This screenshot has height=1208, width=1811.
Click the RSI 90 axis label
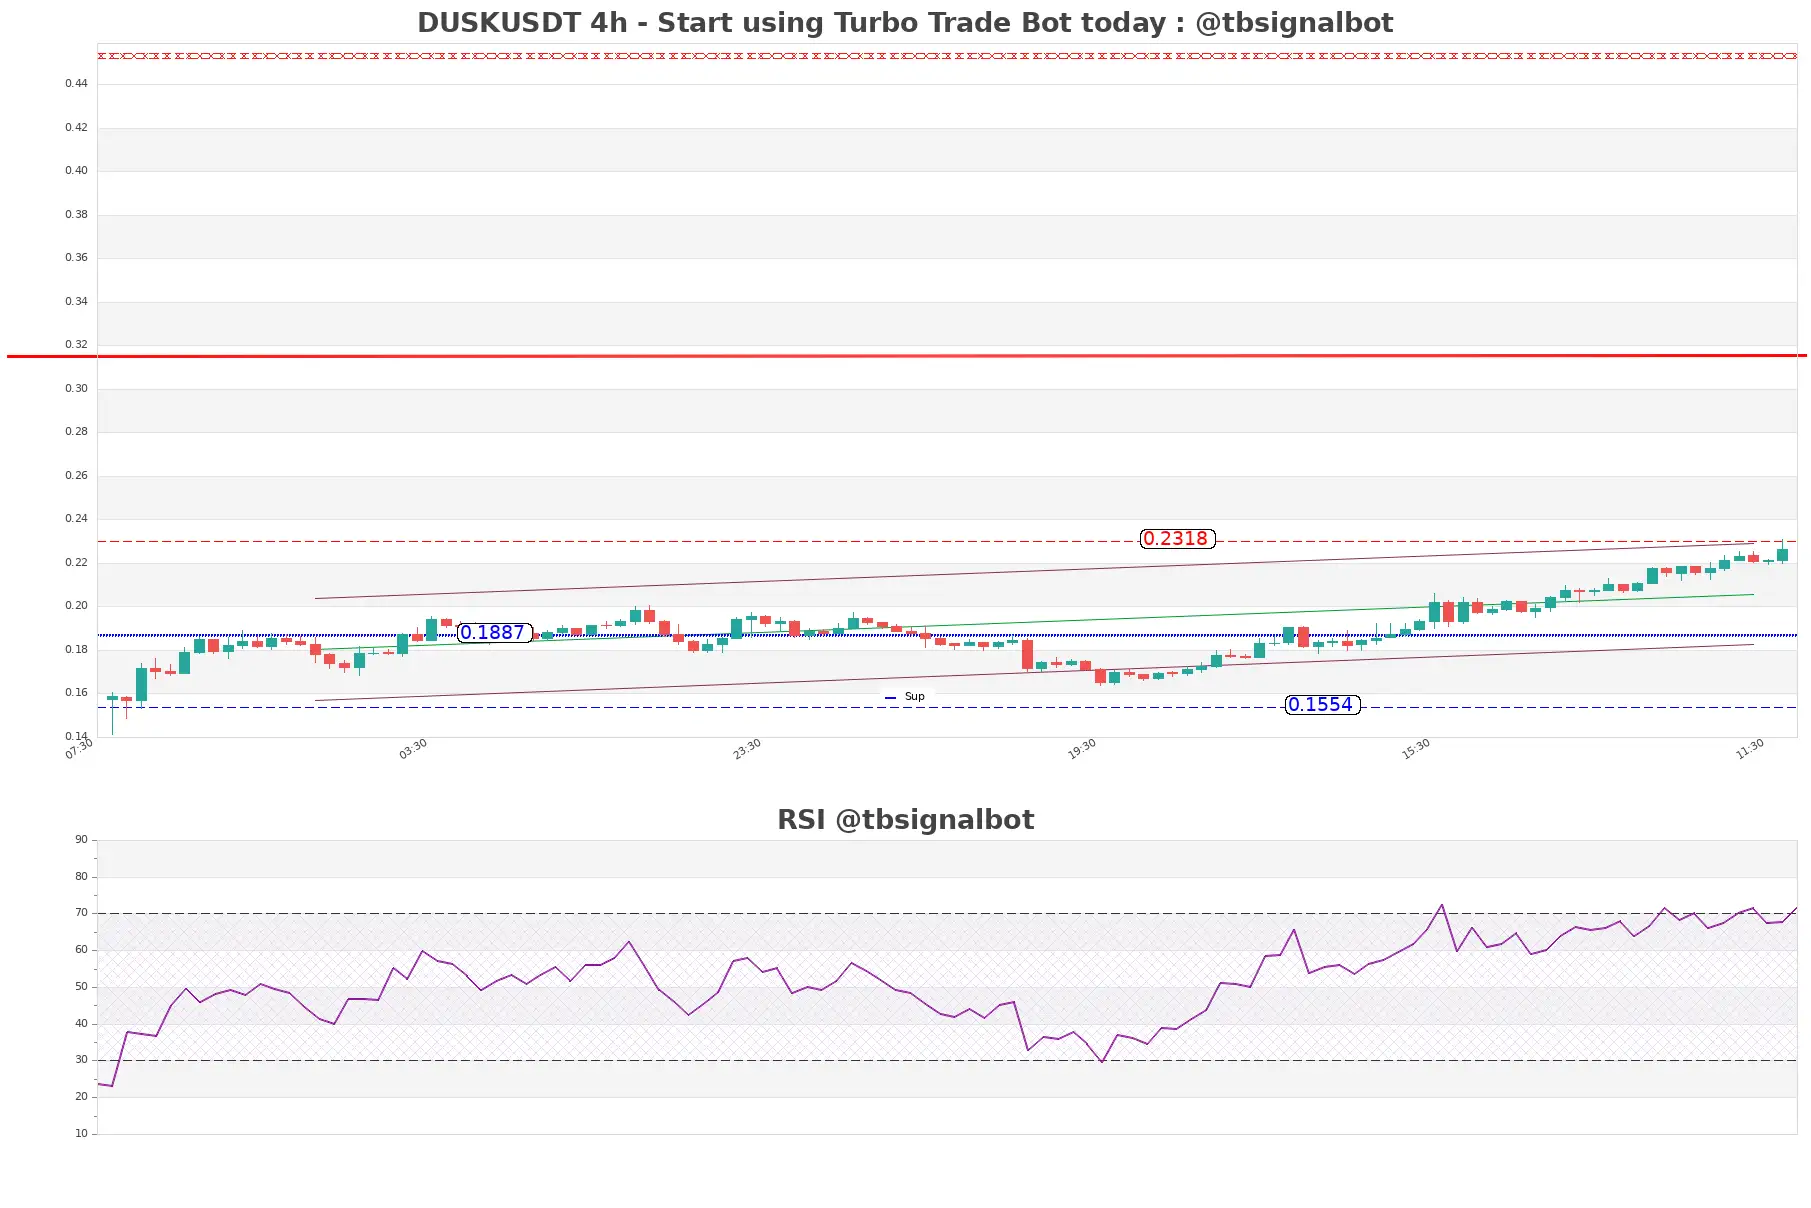81,840
